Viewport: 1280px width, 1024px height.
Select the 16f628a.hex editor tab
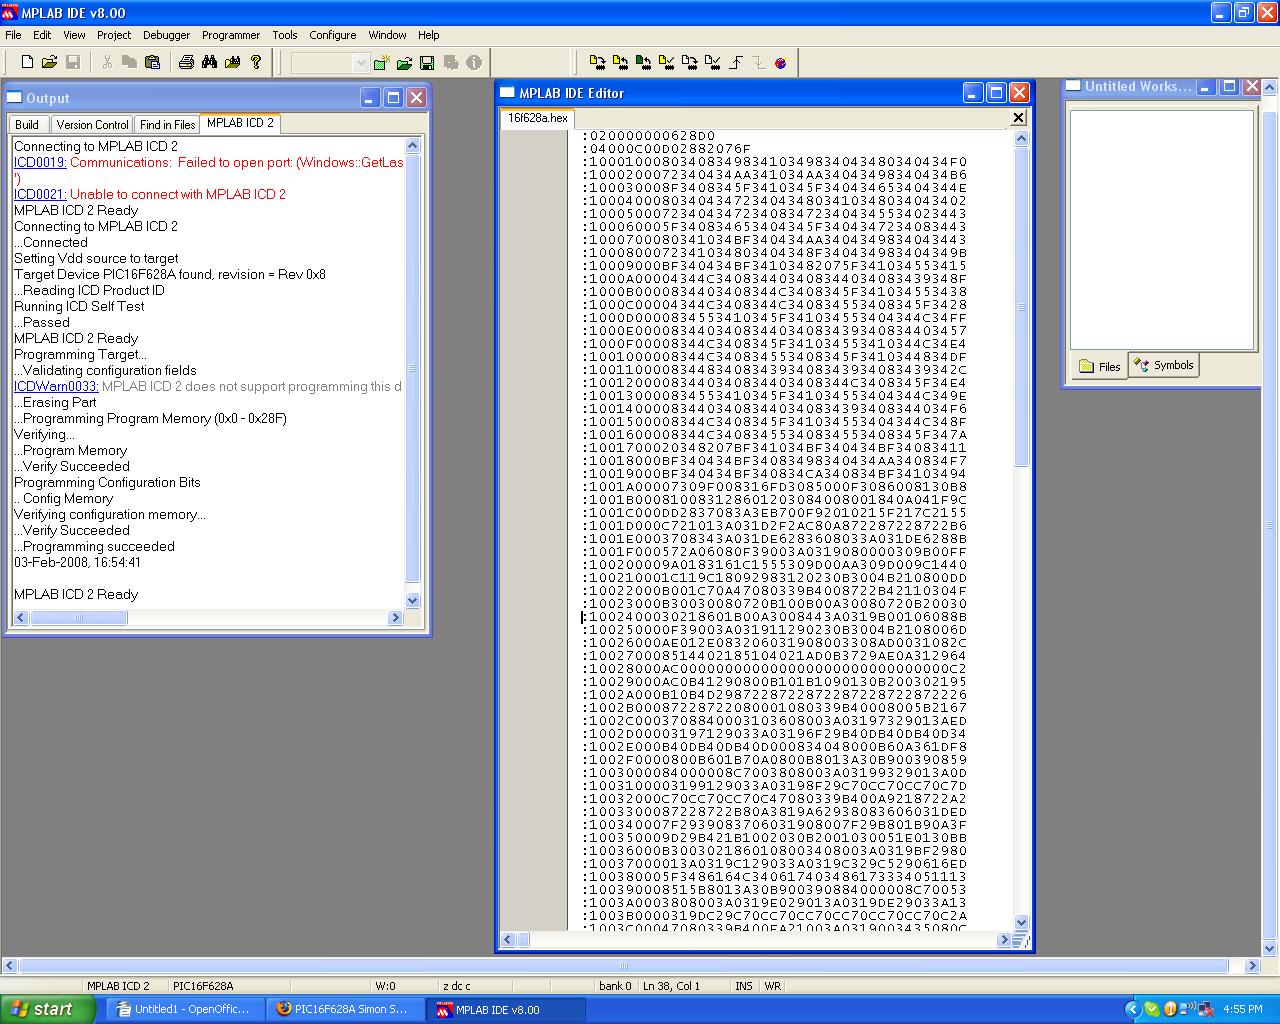pos(537,118)
